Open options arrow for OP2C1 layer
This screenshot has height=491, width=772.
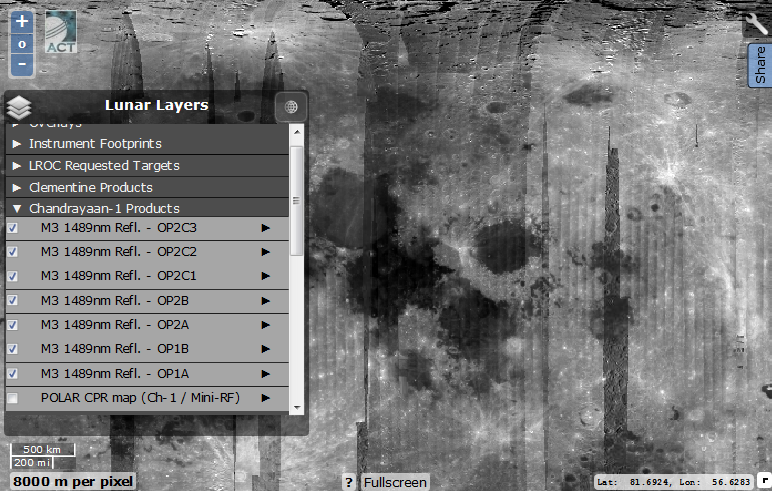pyautogui.click(x=265, y=276)
